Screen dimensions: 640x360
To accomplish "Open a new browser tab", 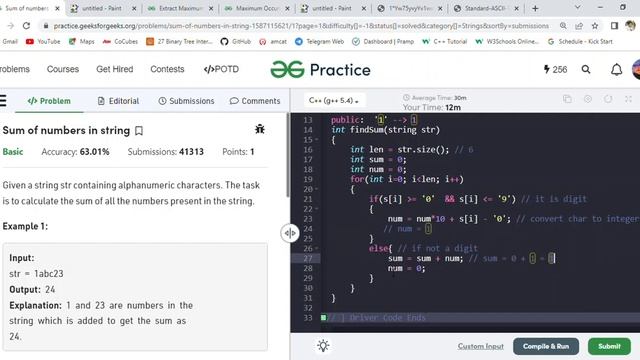I will coord(535,8).
